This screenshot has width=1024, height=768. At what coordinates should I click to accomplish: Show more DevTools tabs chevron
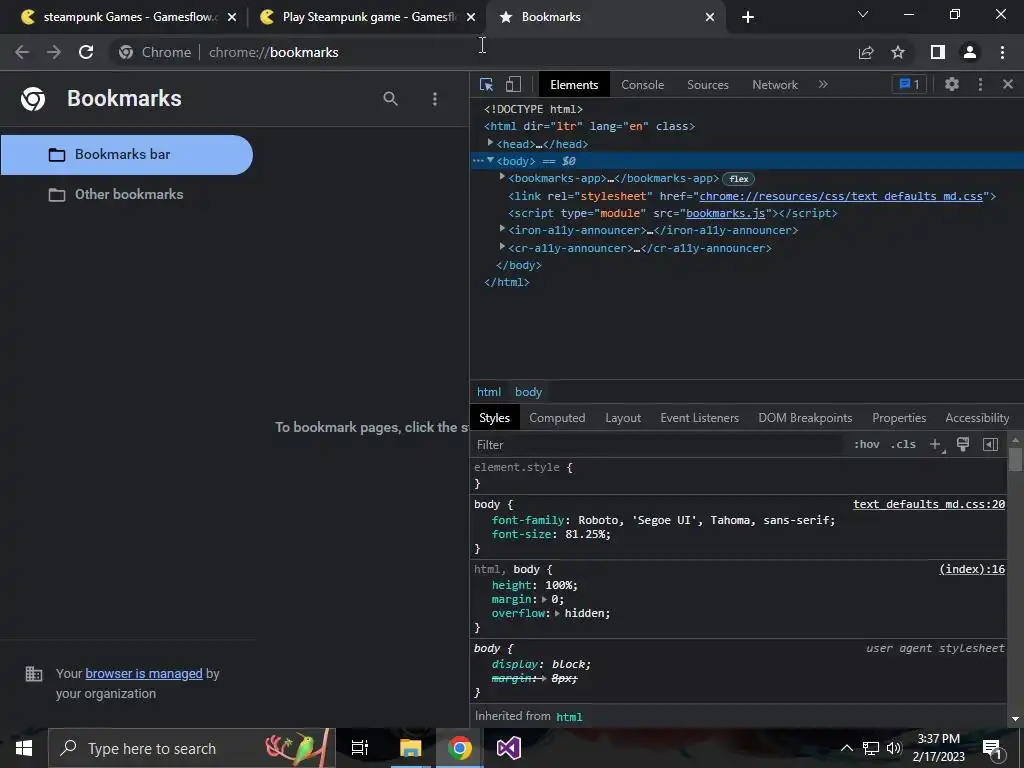[x=823, y=84]
